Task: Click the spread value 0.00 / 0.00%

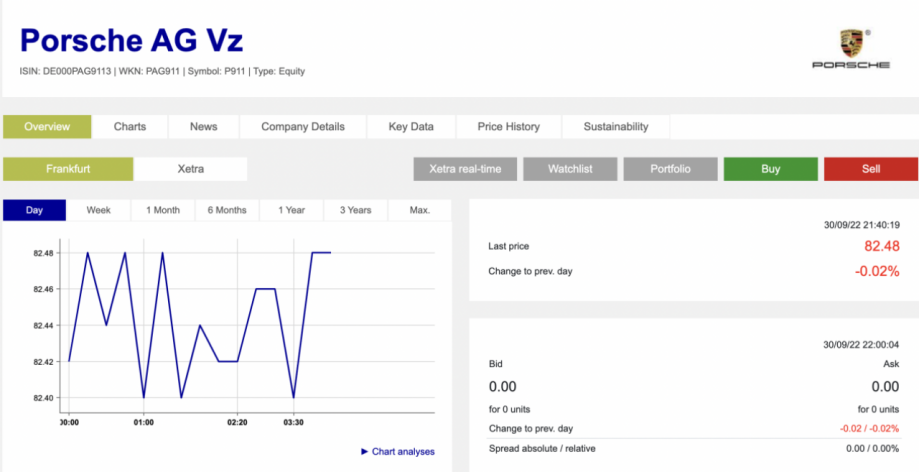Action: pos(873,449)
